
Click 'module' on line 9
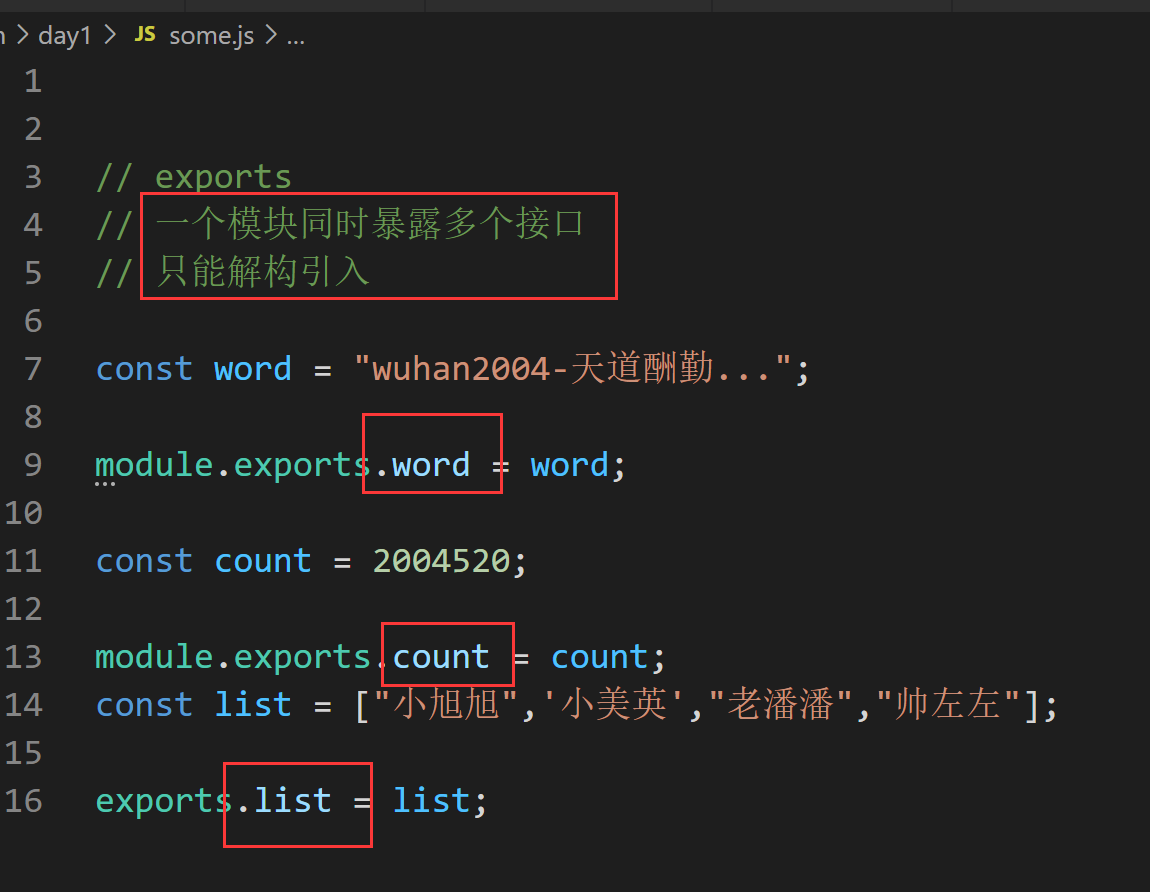coord(154,464)
